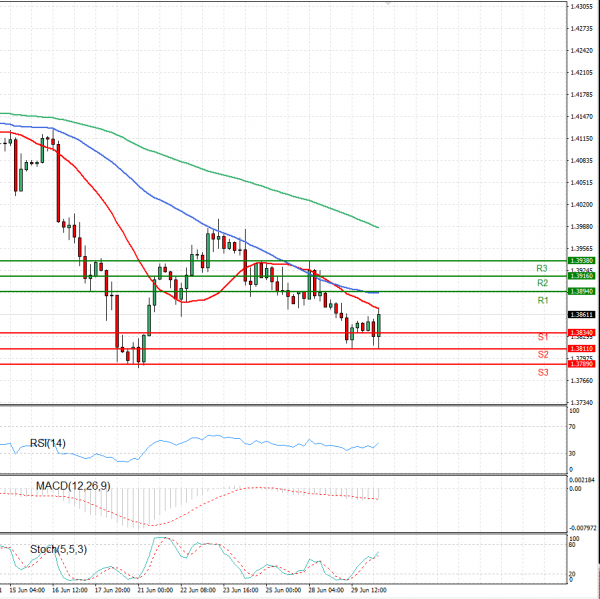This screenshot has width=600, height=599.
Task: Click the S2 support label
Action: [543, 354]
